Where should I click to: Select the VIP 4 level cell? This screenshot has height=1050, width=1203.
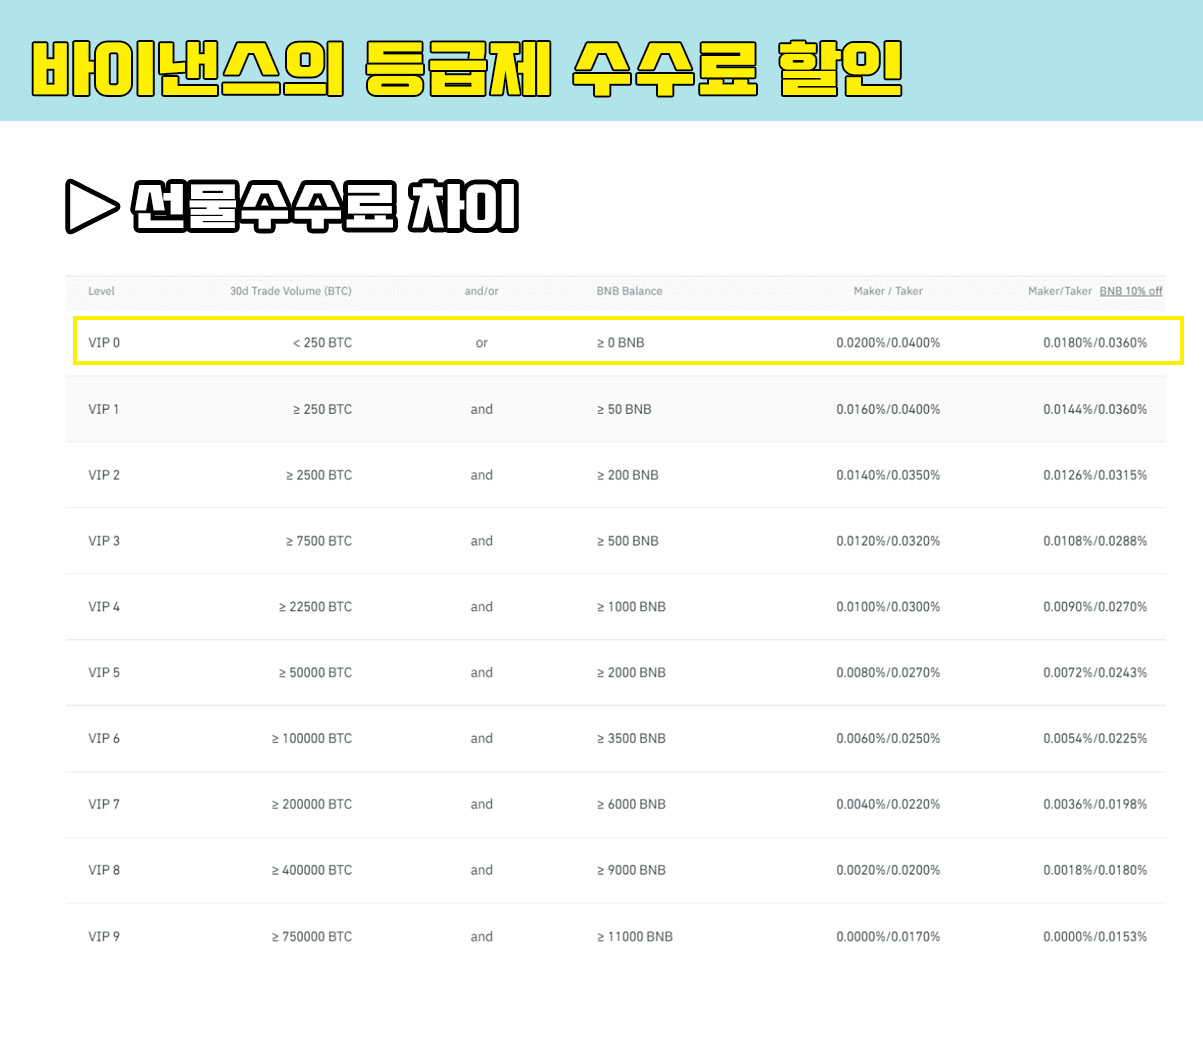pyautogui.click(x=104, y=607)
